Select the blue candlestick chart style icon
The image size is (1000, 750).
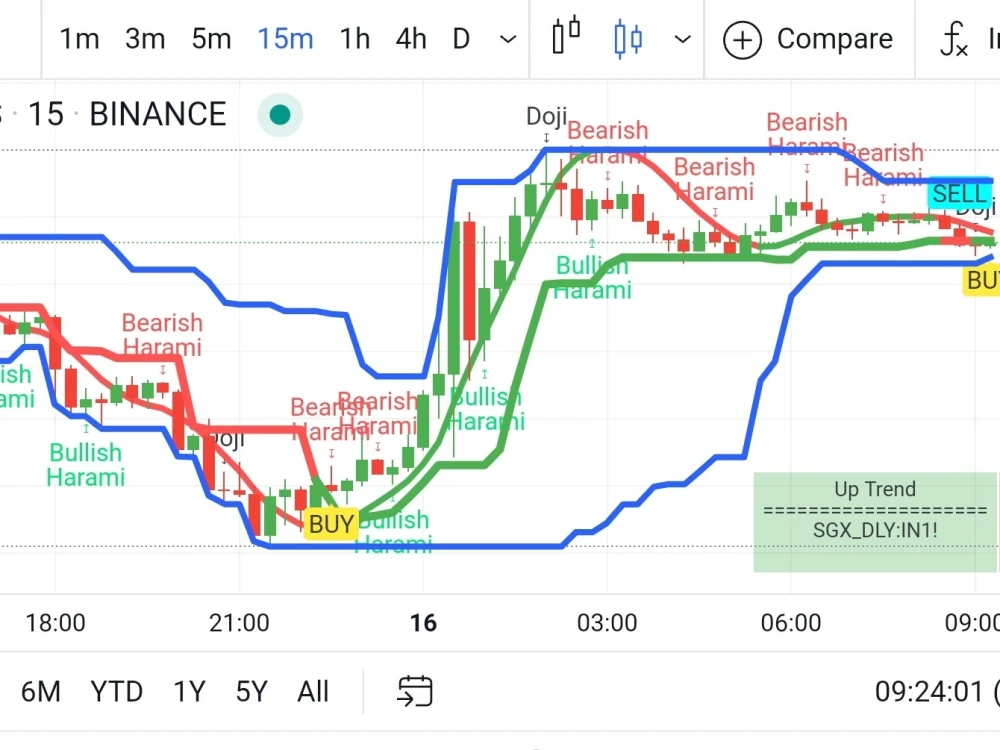(628, 38)
